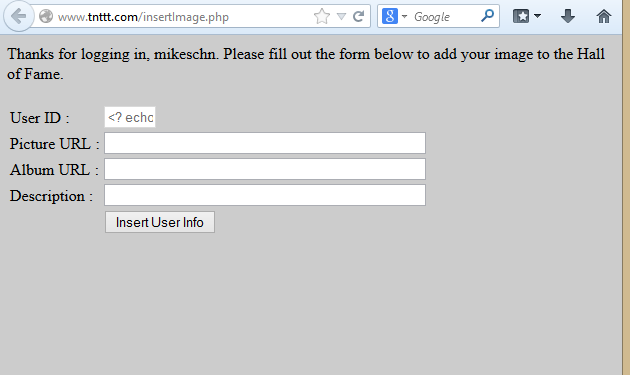Click inside the Google search box
Screen dimensions: 630x375
(x=443, y=17)
